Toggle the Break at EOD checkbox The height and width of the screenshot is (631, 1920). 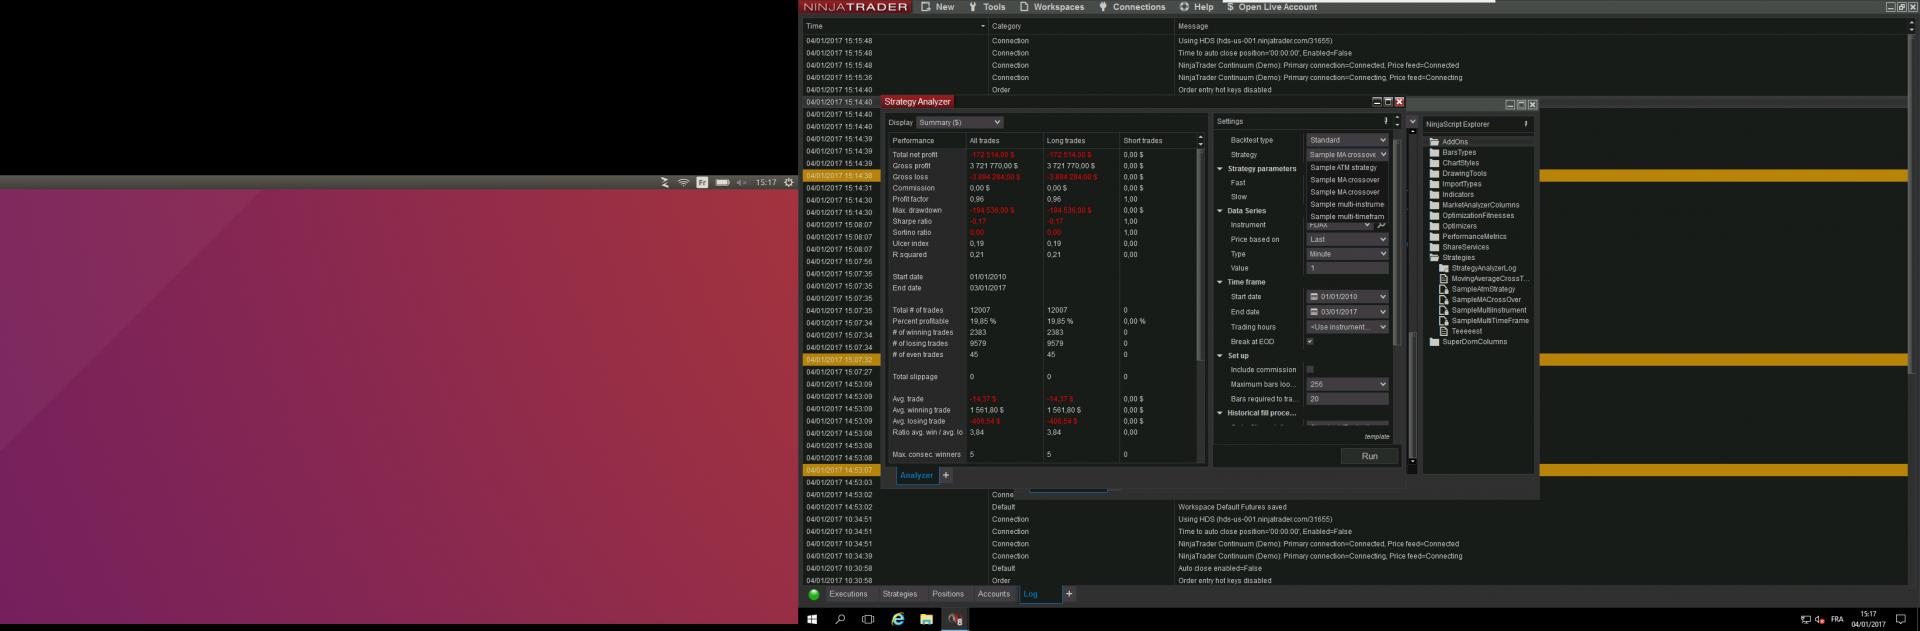click(x=1310, y=342)
